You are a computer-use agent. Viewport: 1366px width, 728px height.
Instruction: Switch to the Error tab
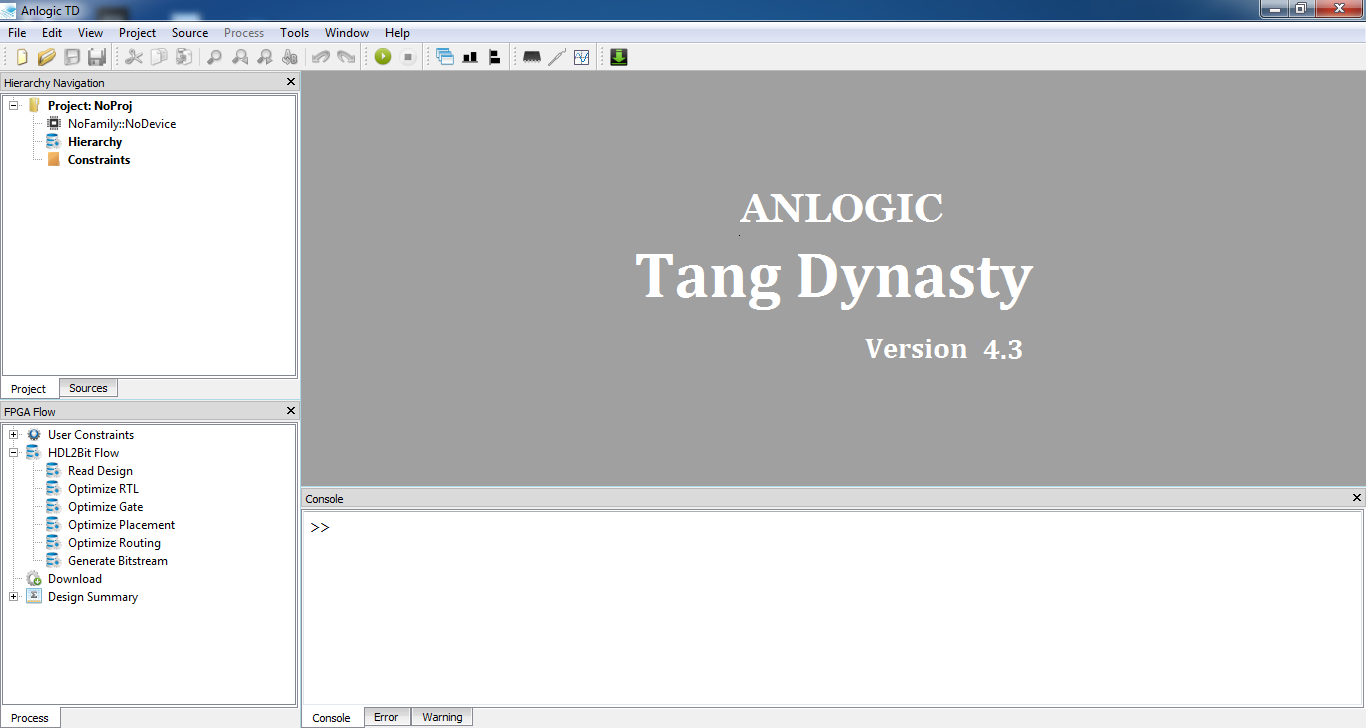coord(386,717)
